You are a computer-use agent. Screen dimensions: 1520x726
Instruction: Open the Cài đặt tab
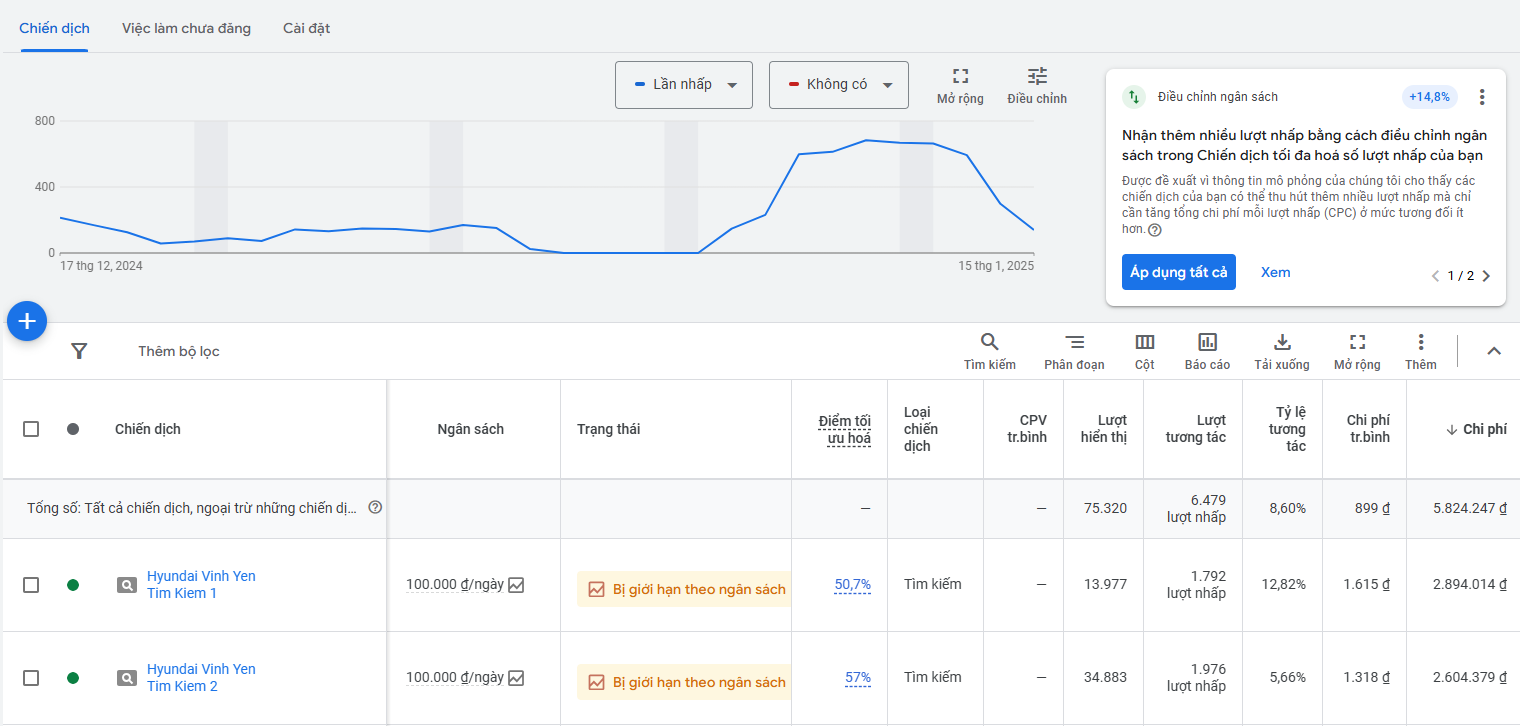pyautogui.click(x=306, y=28)
